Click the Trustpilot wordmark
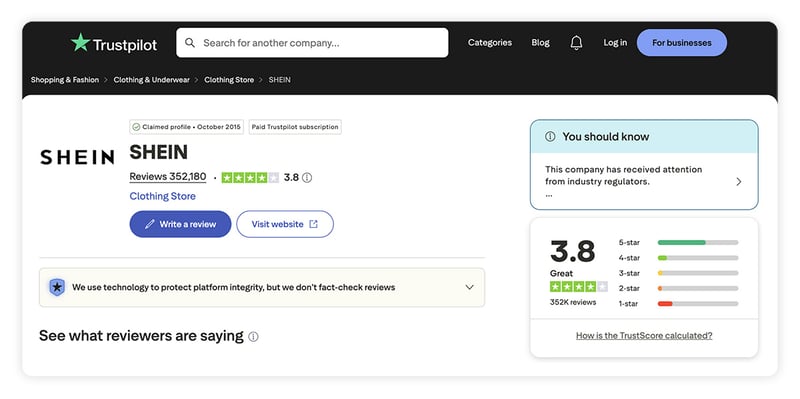This screenshot has height=399, width=800. (x=124, y=45)
